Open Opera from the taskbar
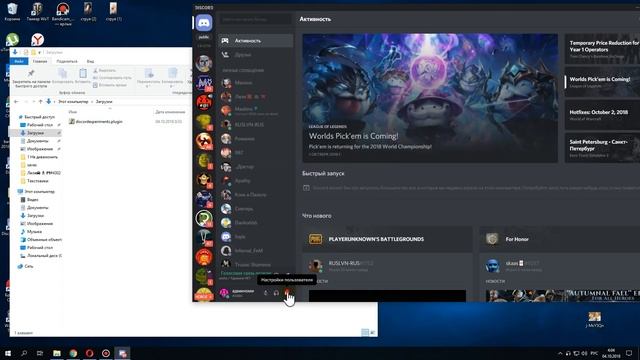 click(89, 353)
